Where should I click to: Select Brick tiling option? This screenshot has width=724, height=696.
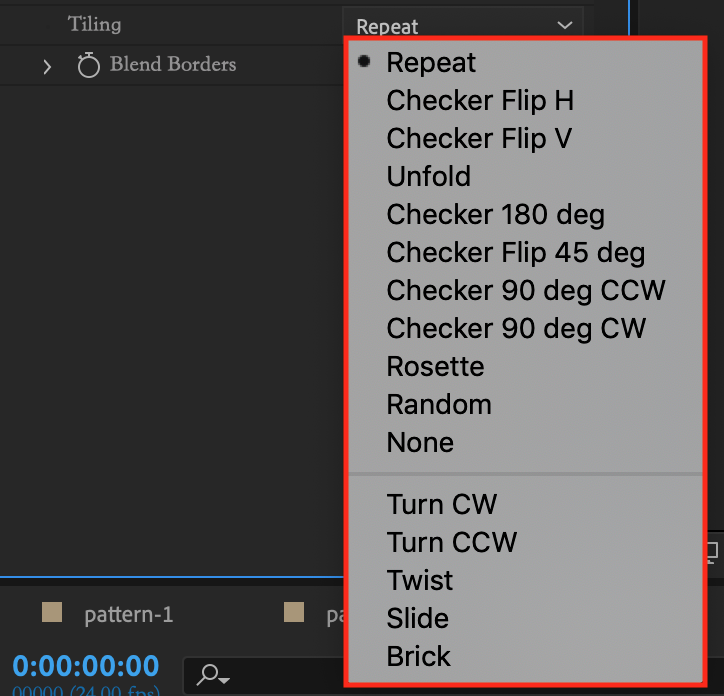(x=418, y=657)
